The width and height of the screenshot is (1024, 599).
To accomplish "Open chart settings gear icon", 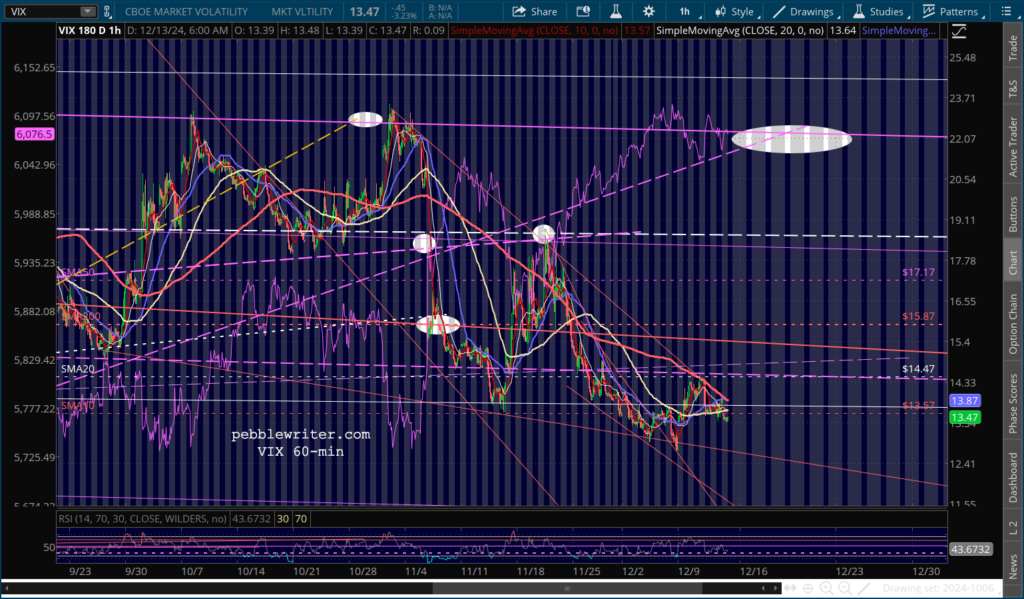I will [648, 12].
